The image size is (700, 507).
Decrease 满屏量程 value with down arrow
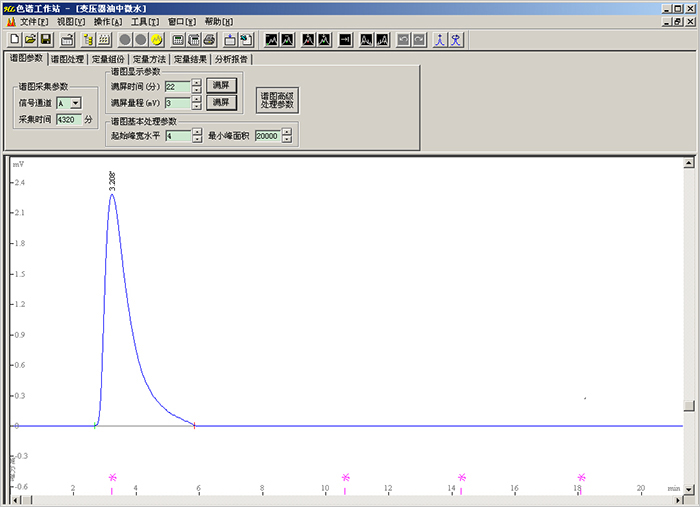196,106
